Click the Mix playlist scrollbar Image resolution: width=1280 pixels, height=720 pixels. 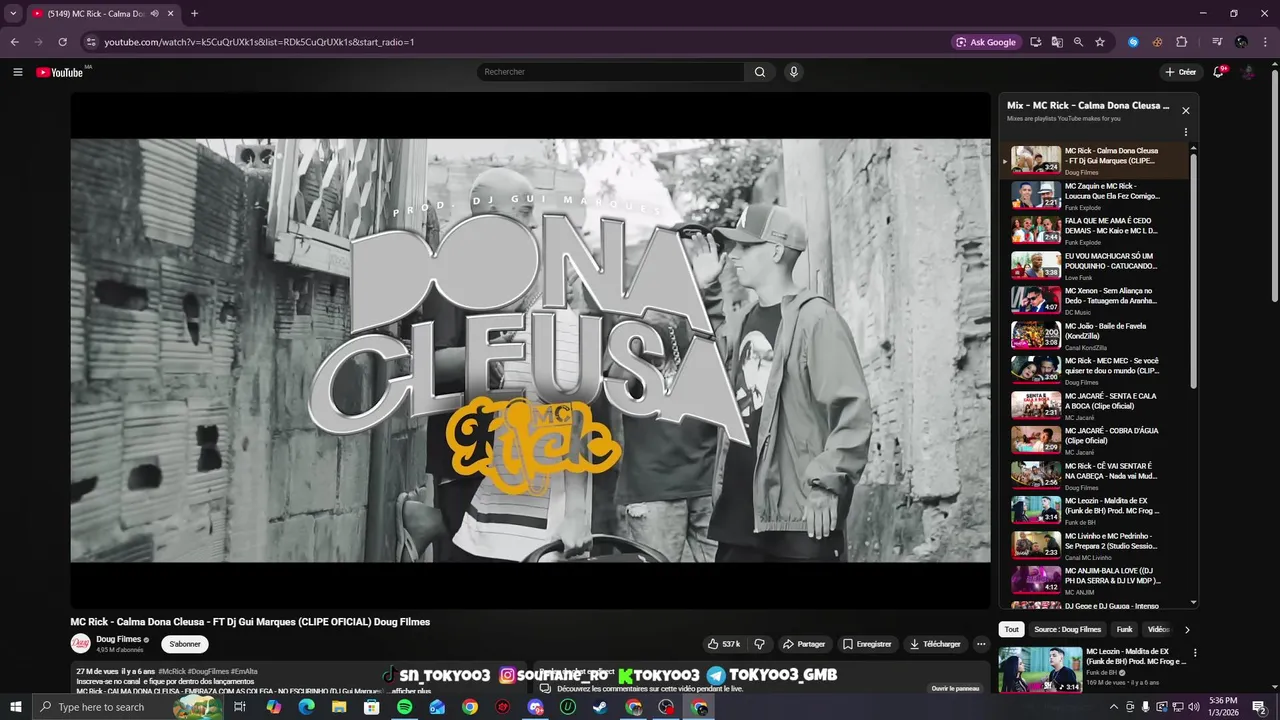tap(1193, 270)
